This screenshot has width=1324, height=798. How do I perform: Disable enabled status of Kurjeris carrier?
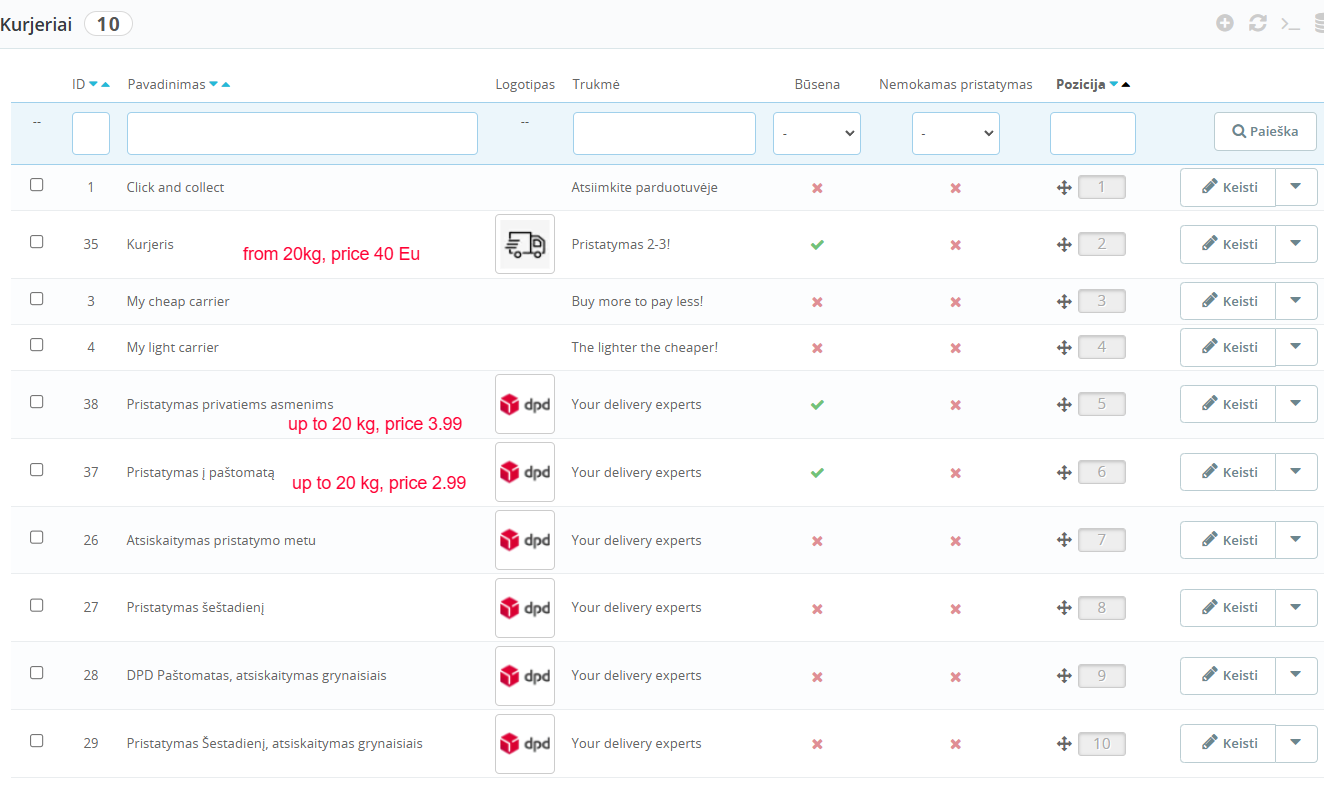click(x=817, y=245)
